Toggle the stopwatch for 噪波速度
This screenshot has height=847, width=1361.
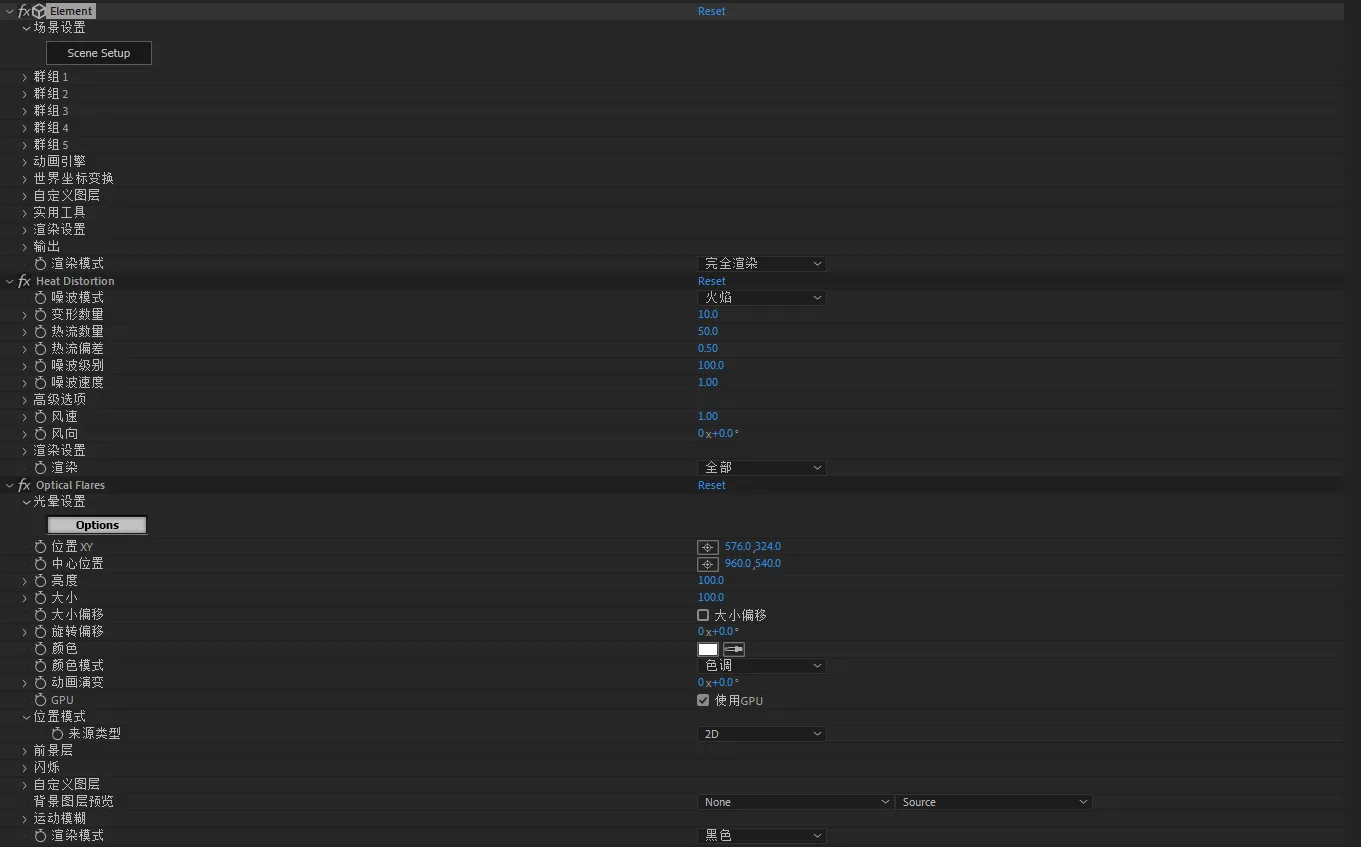41,383
